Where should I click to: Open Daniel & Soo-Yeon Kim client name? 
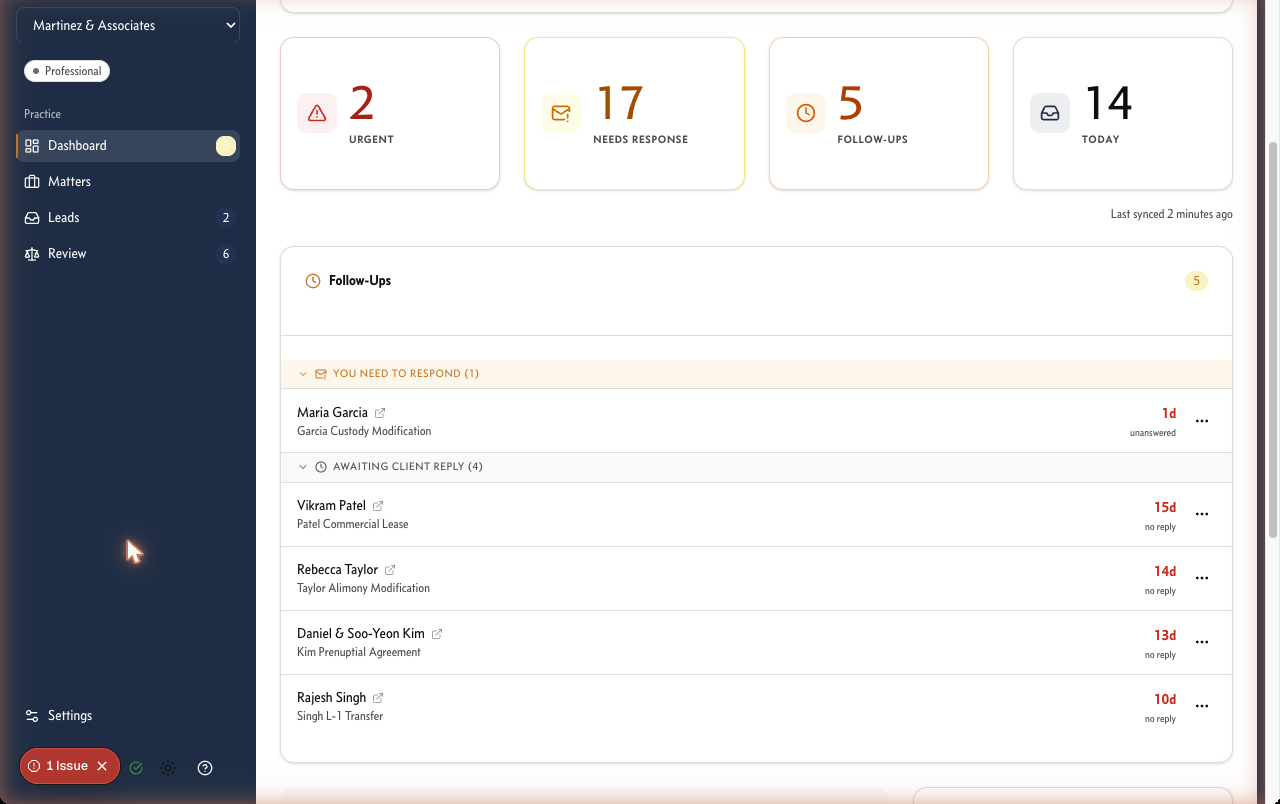click(x=361, y=634)
